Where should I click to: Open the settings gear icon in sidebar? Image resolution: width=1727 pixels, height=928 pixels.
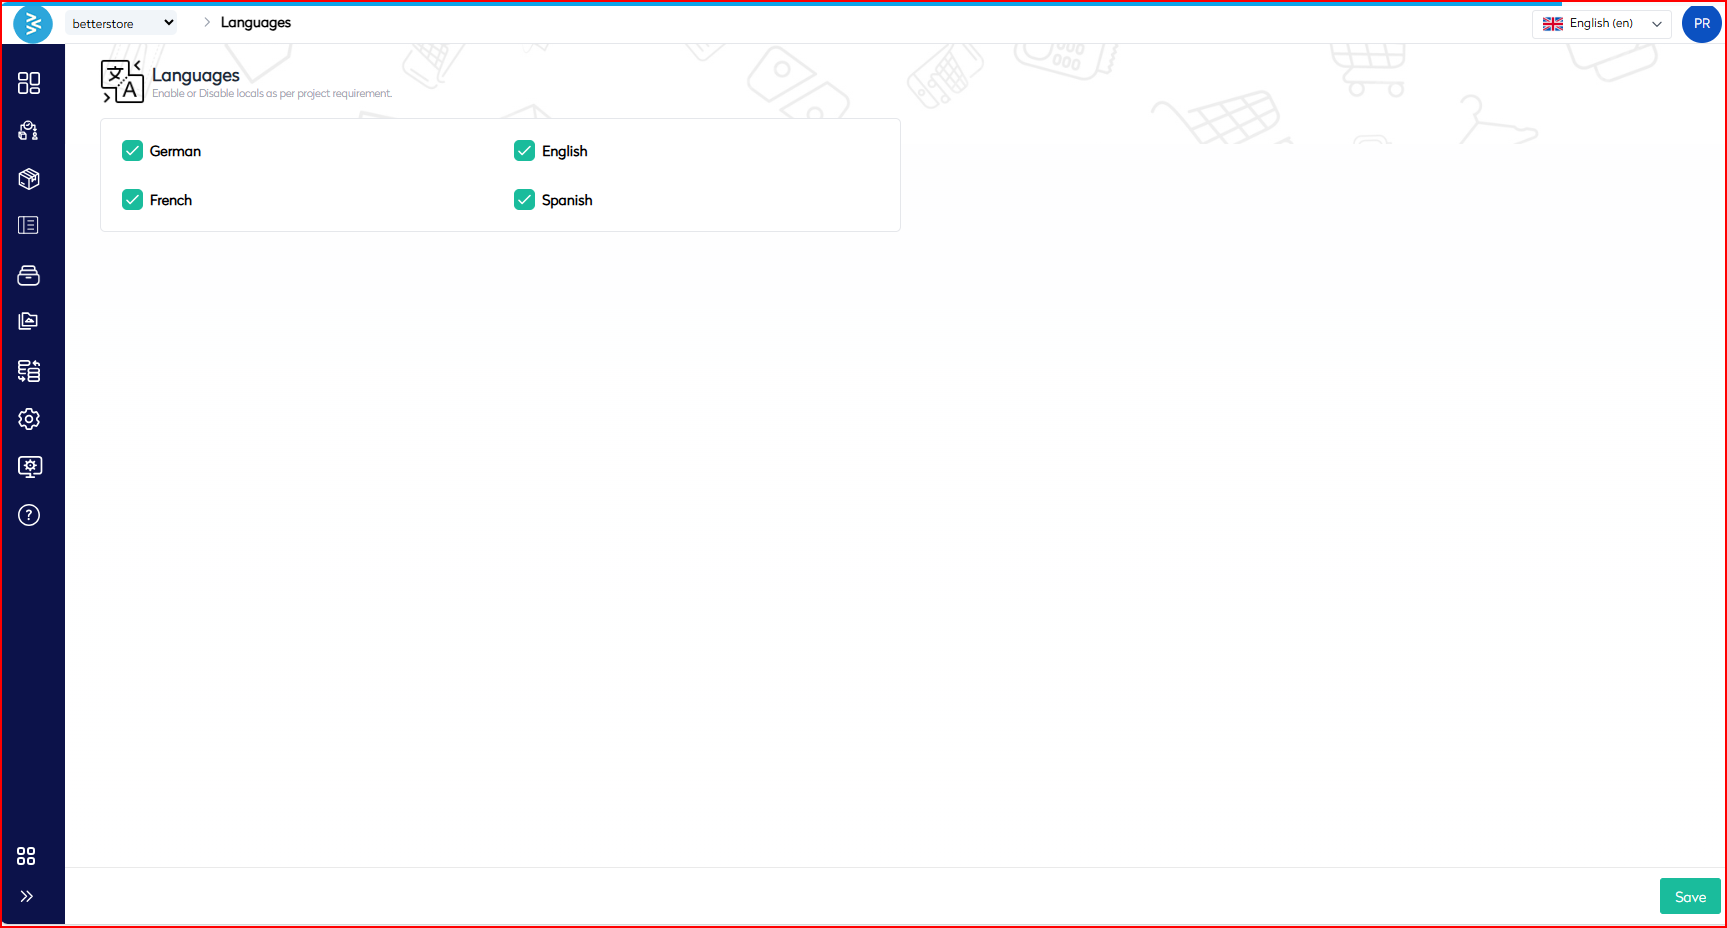pos(29,419)
